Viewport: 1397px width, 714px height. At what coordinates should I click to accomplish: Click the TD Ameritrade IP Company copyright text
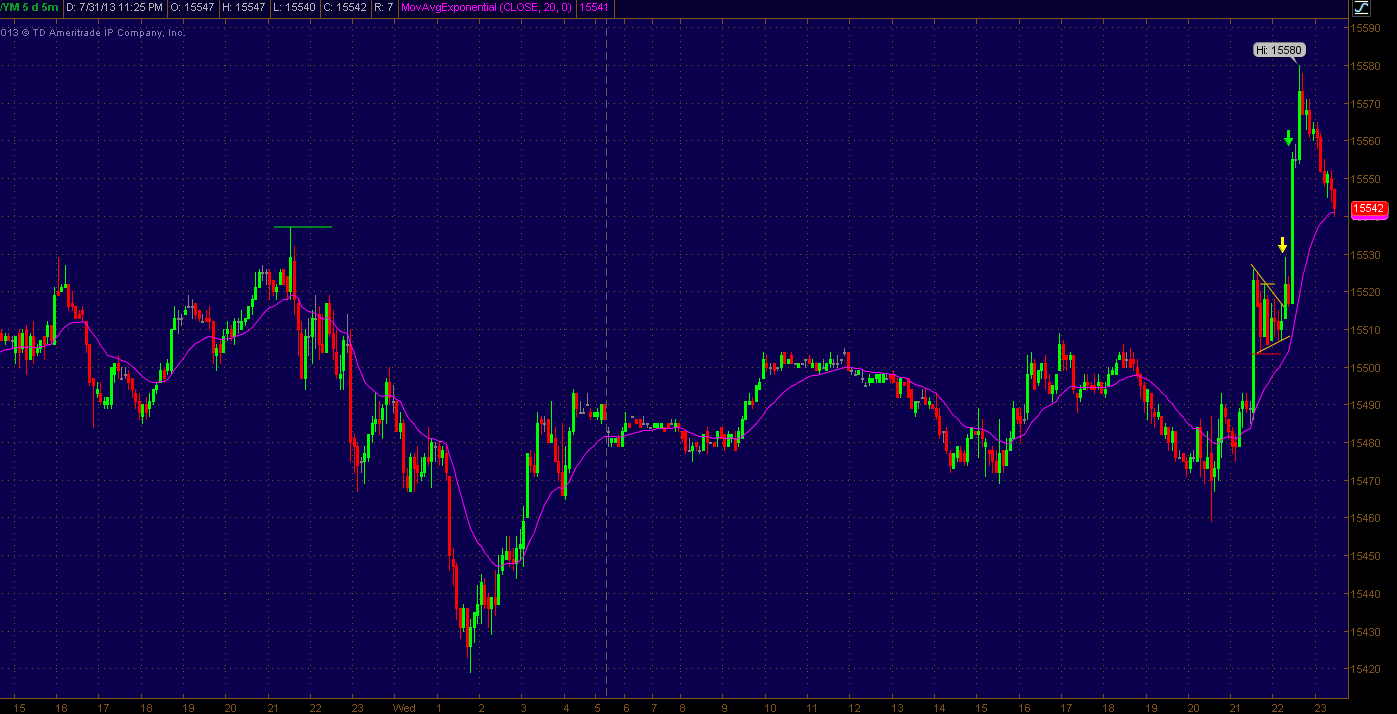click(x=93, y=32)
